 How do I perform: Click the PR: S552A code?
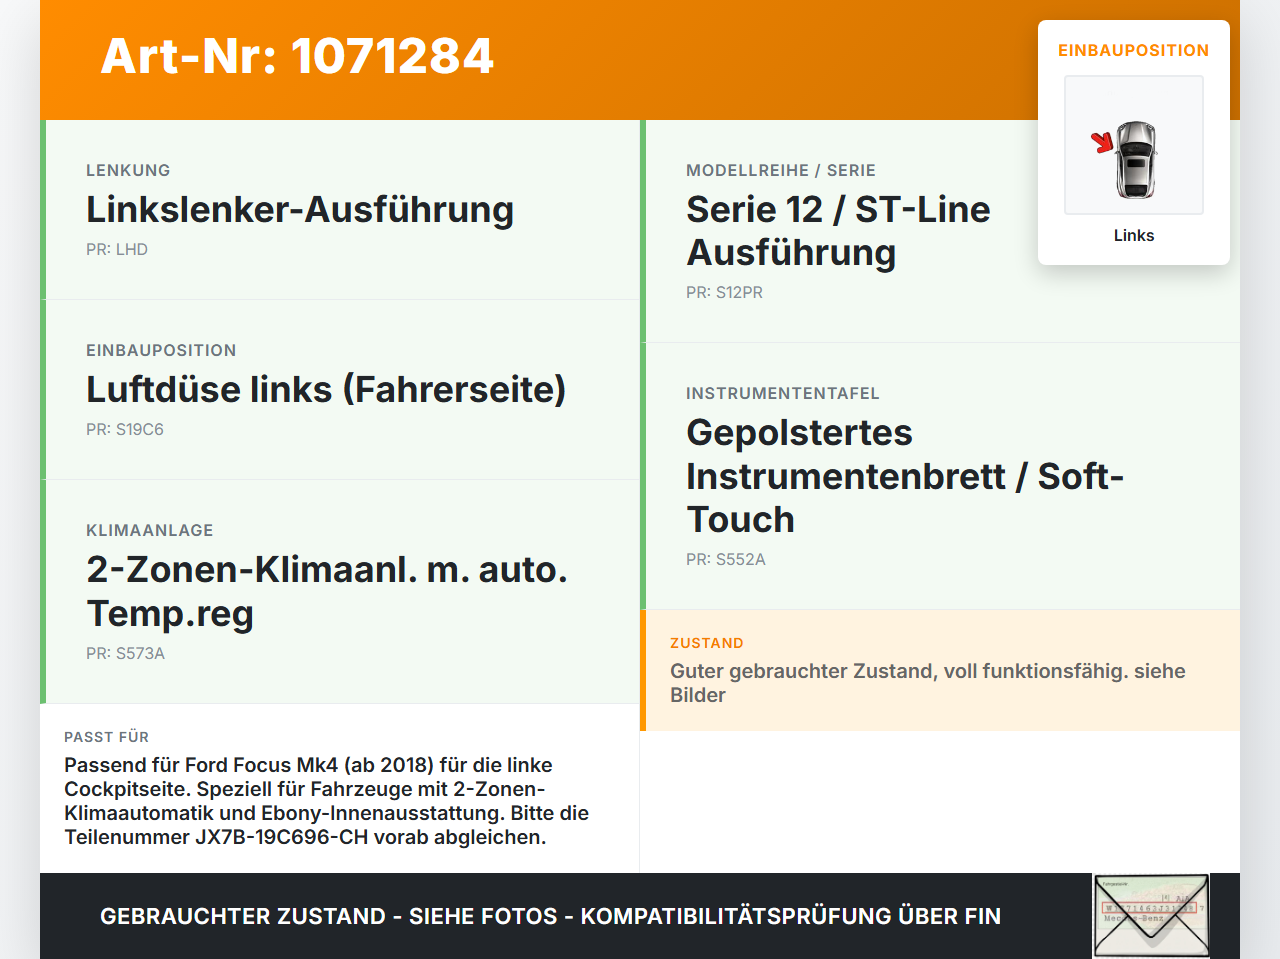[x=726, y=559]
